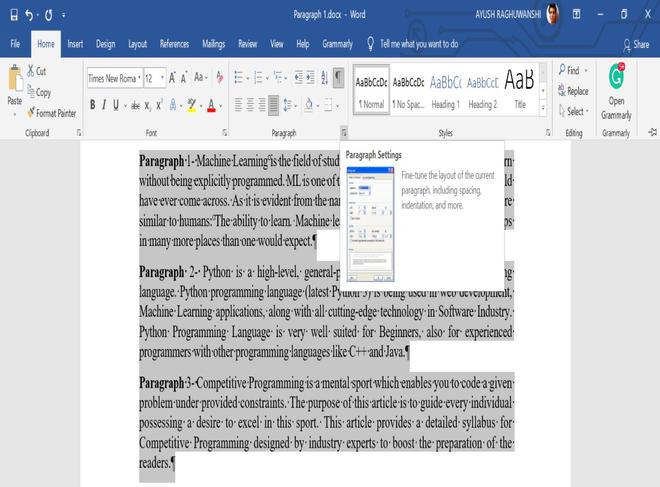660x487 pixels.
Task: Toggle Bold formatting
Action: tap(92, 105)
